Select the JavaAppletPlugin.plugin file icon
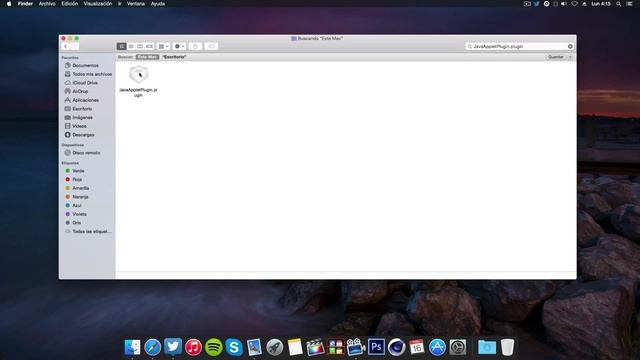 pyautogui.click(x=138, y=75)
